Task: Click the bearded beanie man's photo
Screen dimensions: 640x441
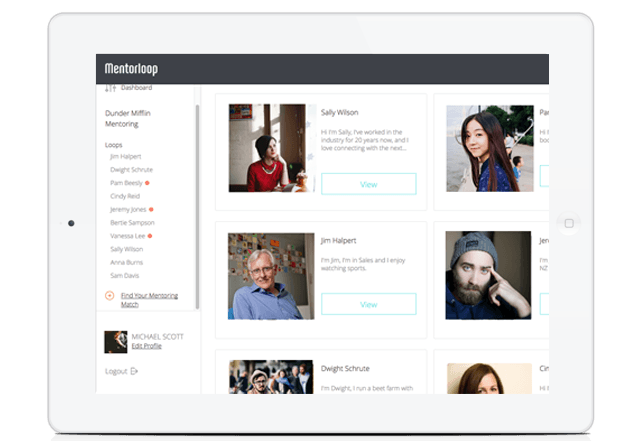Action: click(488, 275)
